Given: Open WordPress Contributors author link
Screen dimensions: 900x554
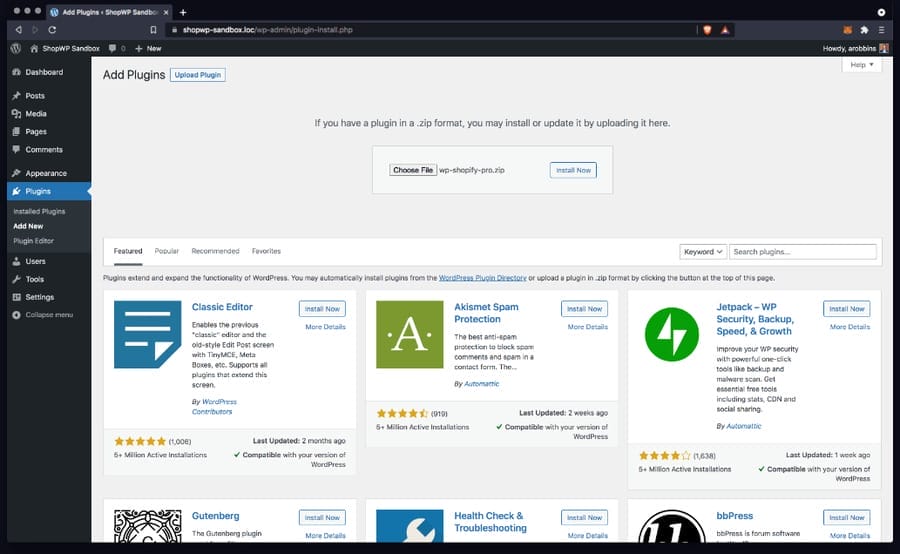Looking at the screenshot, I should click(214, 406).
